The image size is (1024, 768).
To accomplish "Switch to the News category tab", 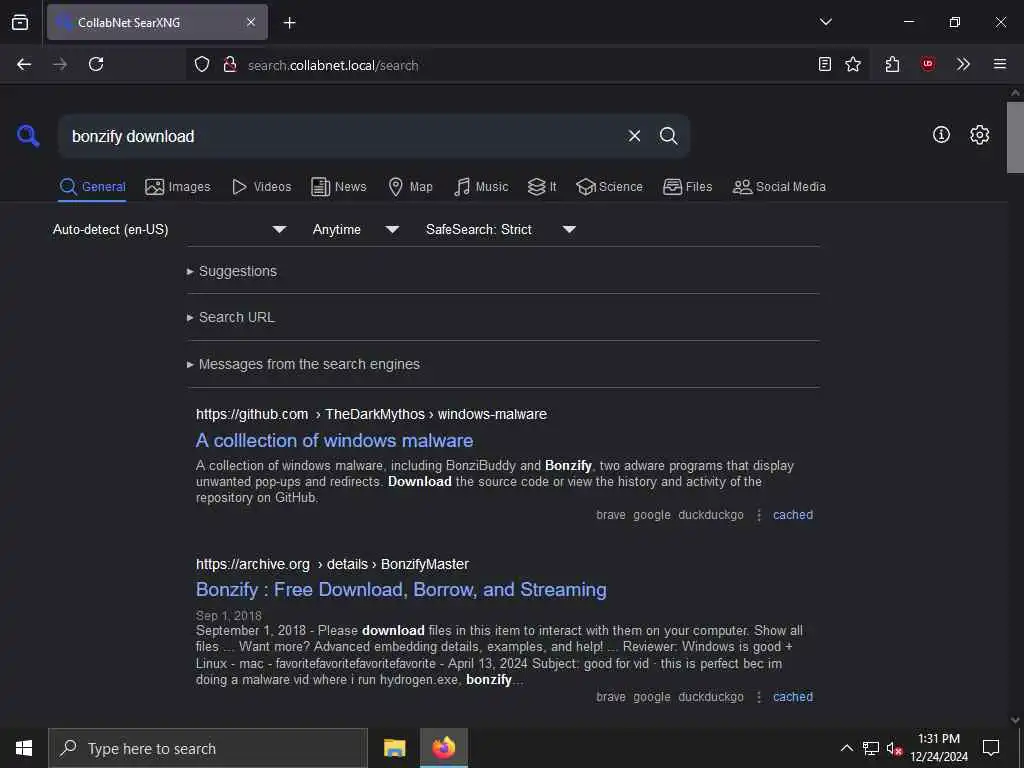I will pyautogui.click(x=339, y=187).
